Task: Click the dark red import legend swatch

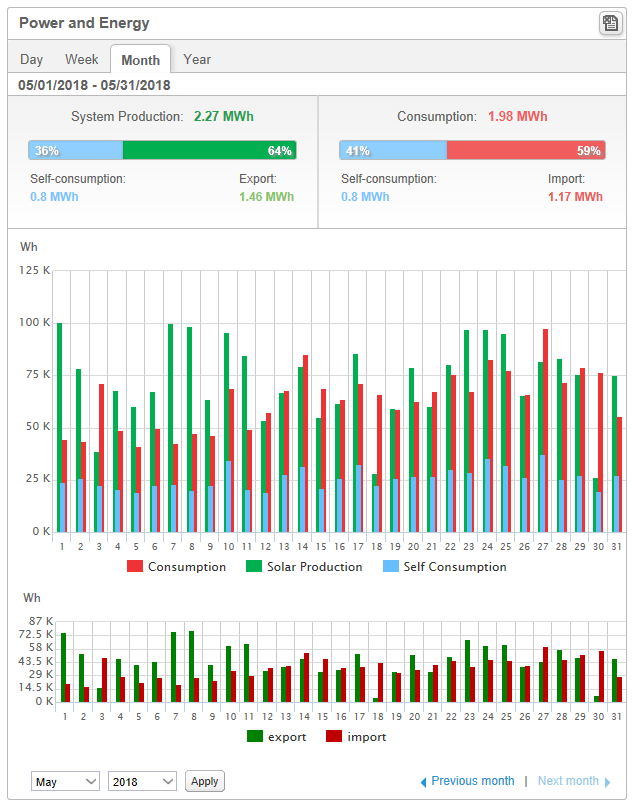Action: pyautogui.click(x=334, y=736)
